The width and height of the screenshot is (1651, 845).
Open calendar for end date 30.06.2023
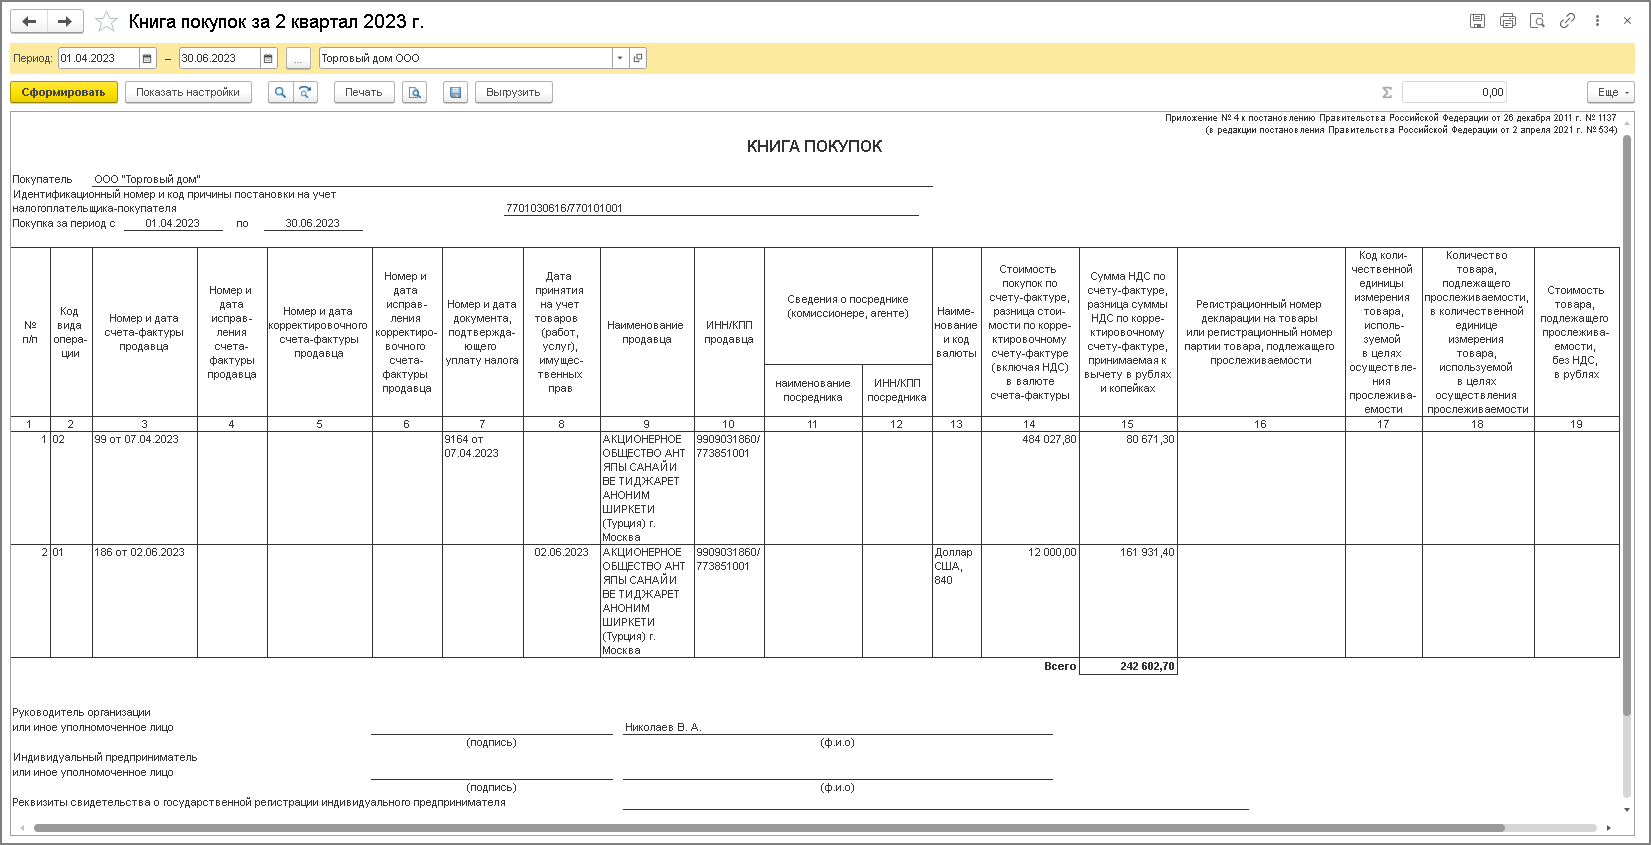coord(268,58)
